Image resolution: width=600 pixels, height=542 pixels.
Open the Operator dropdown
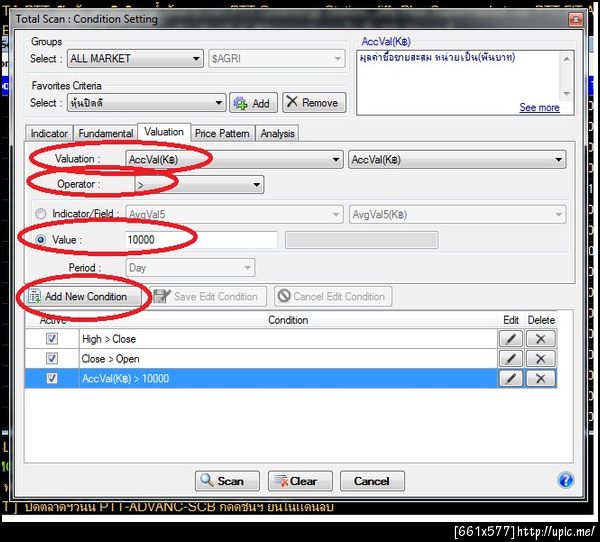point(199,185)
